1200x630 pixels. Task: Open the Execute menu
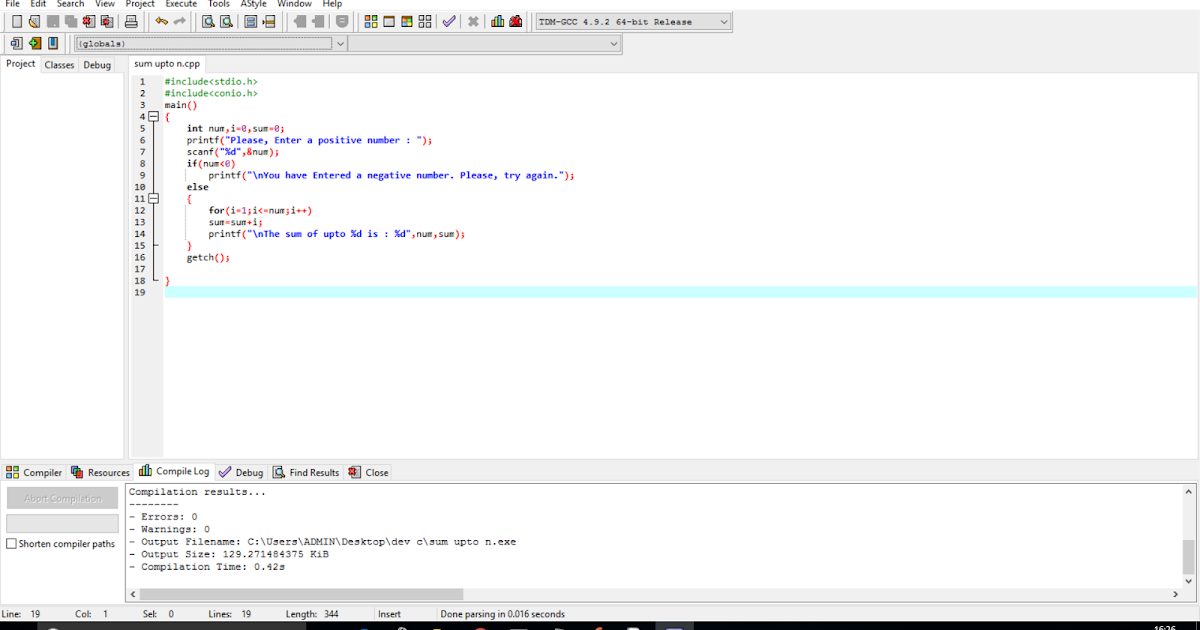182,4
